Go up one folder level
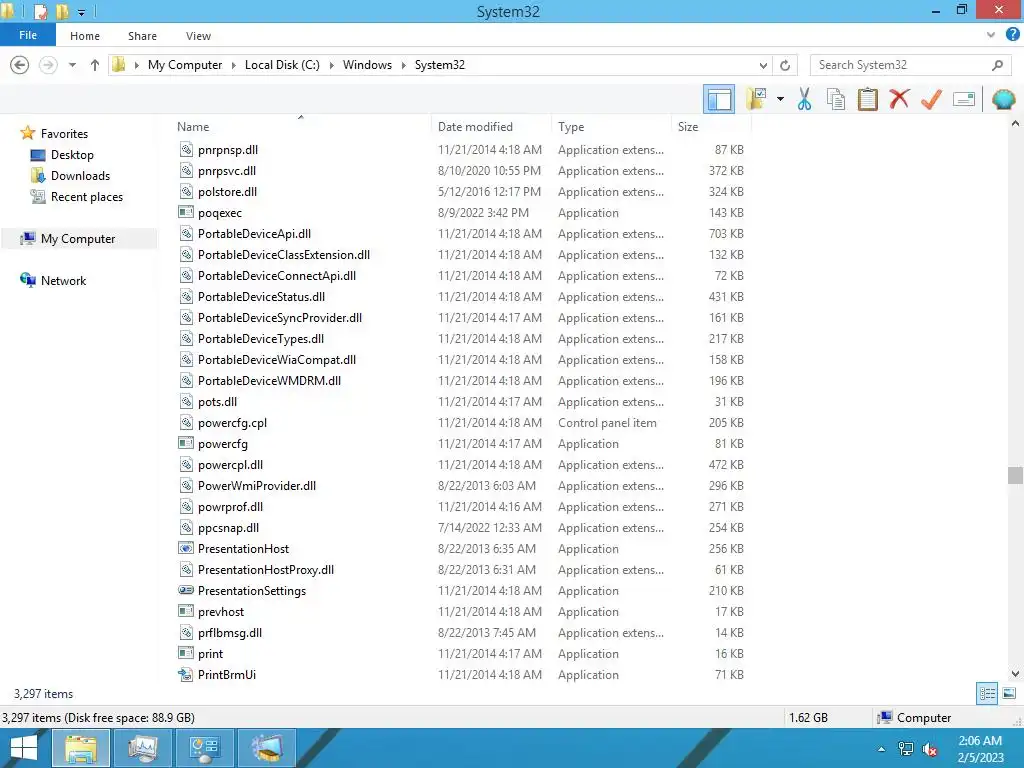This screenshot has height=768, width=1024. (x=95, y=65)
